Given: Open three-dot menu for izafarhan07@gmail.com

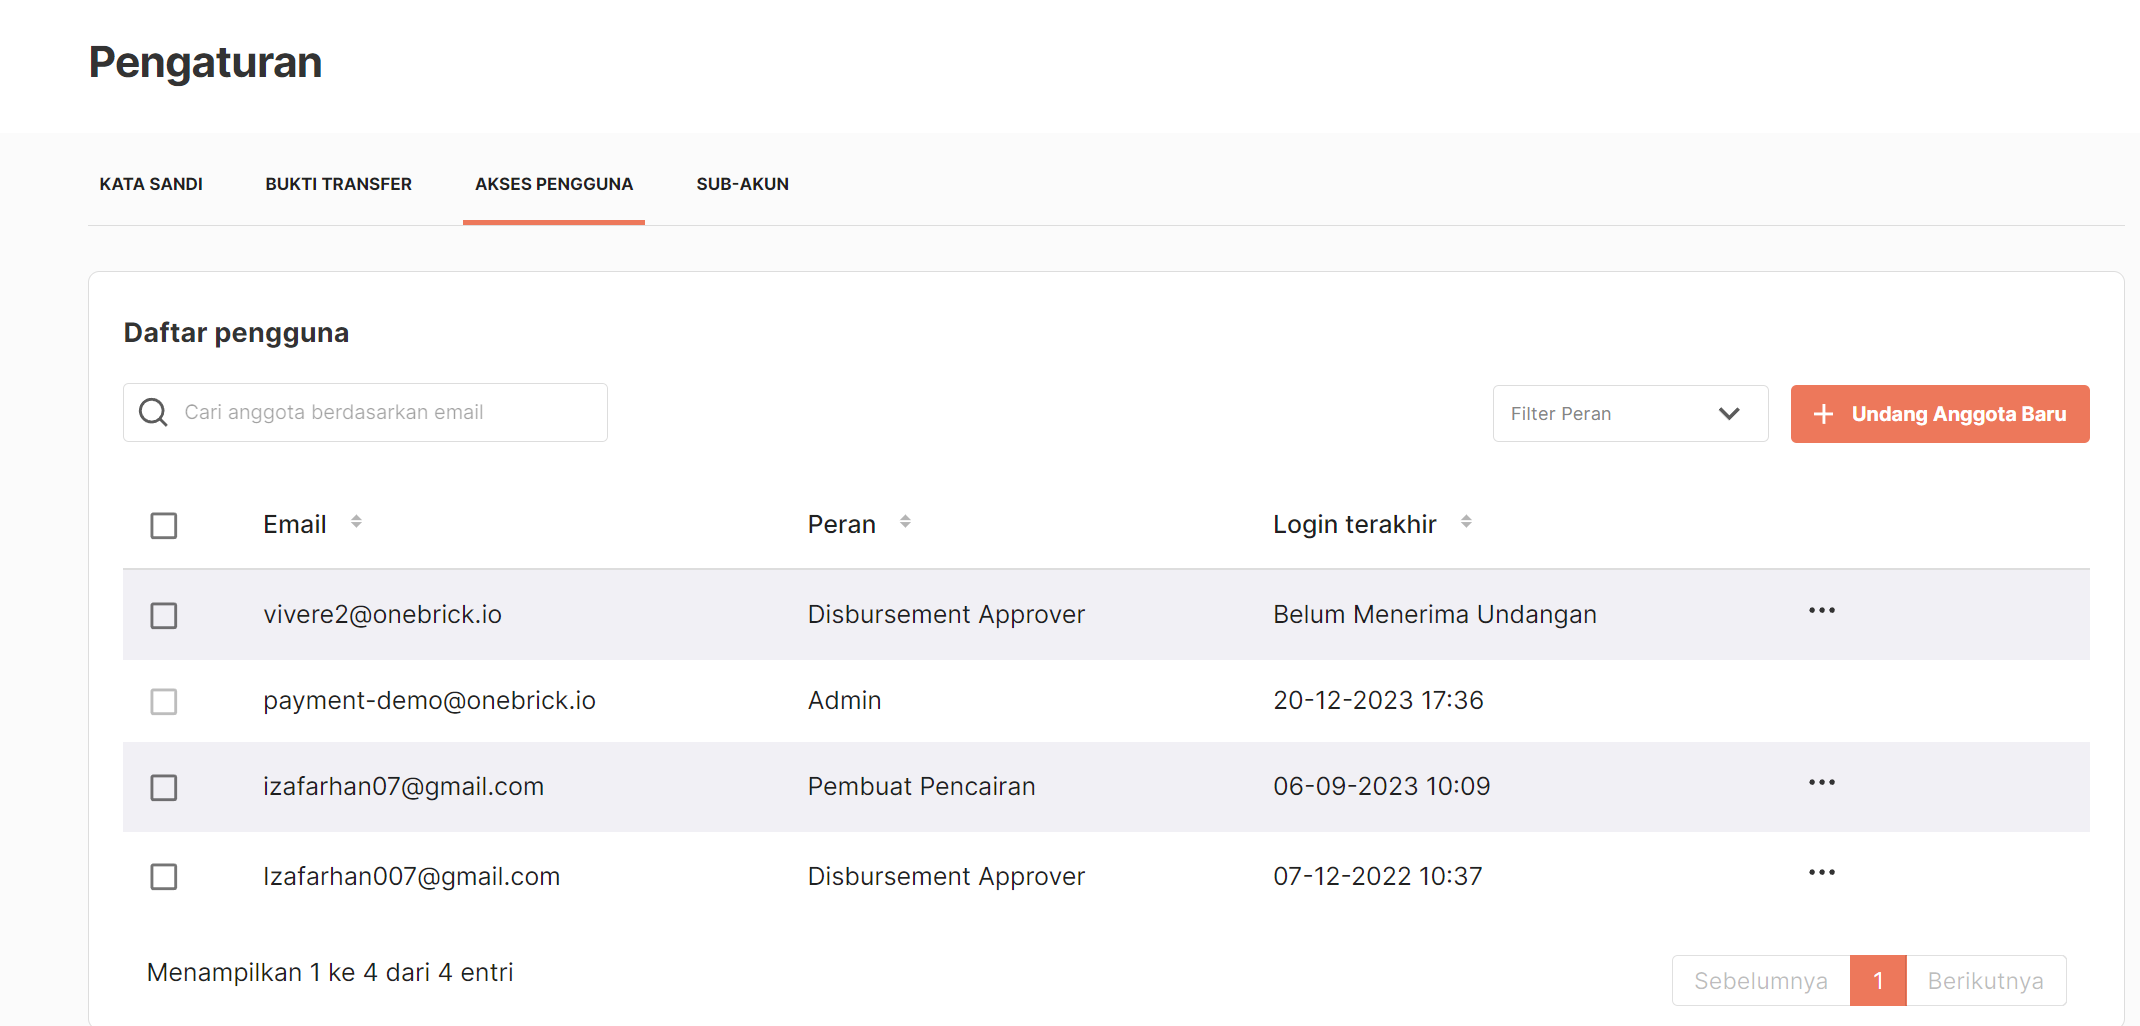Looking at the screenshot, I should [1821, 783].
